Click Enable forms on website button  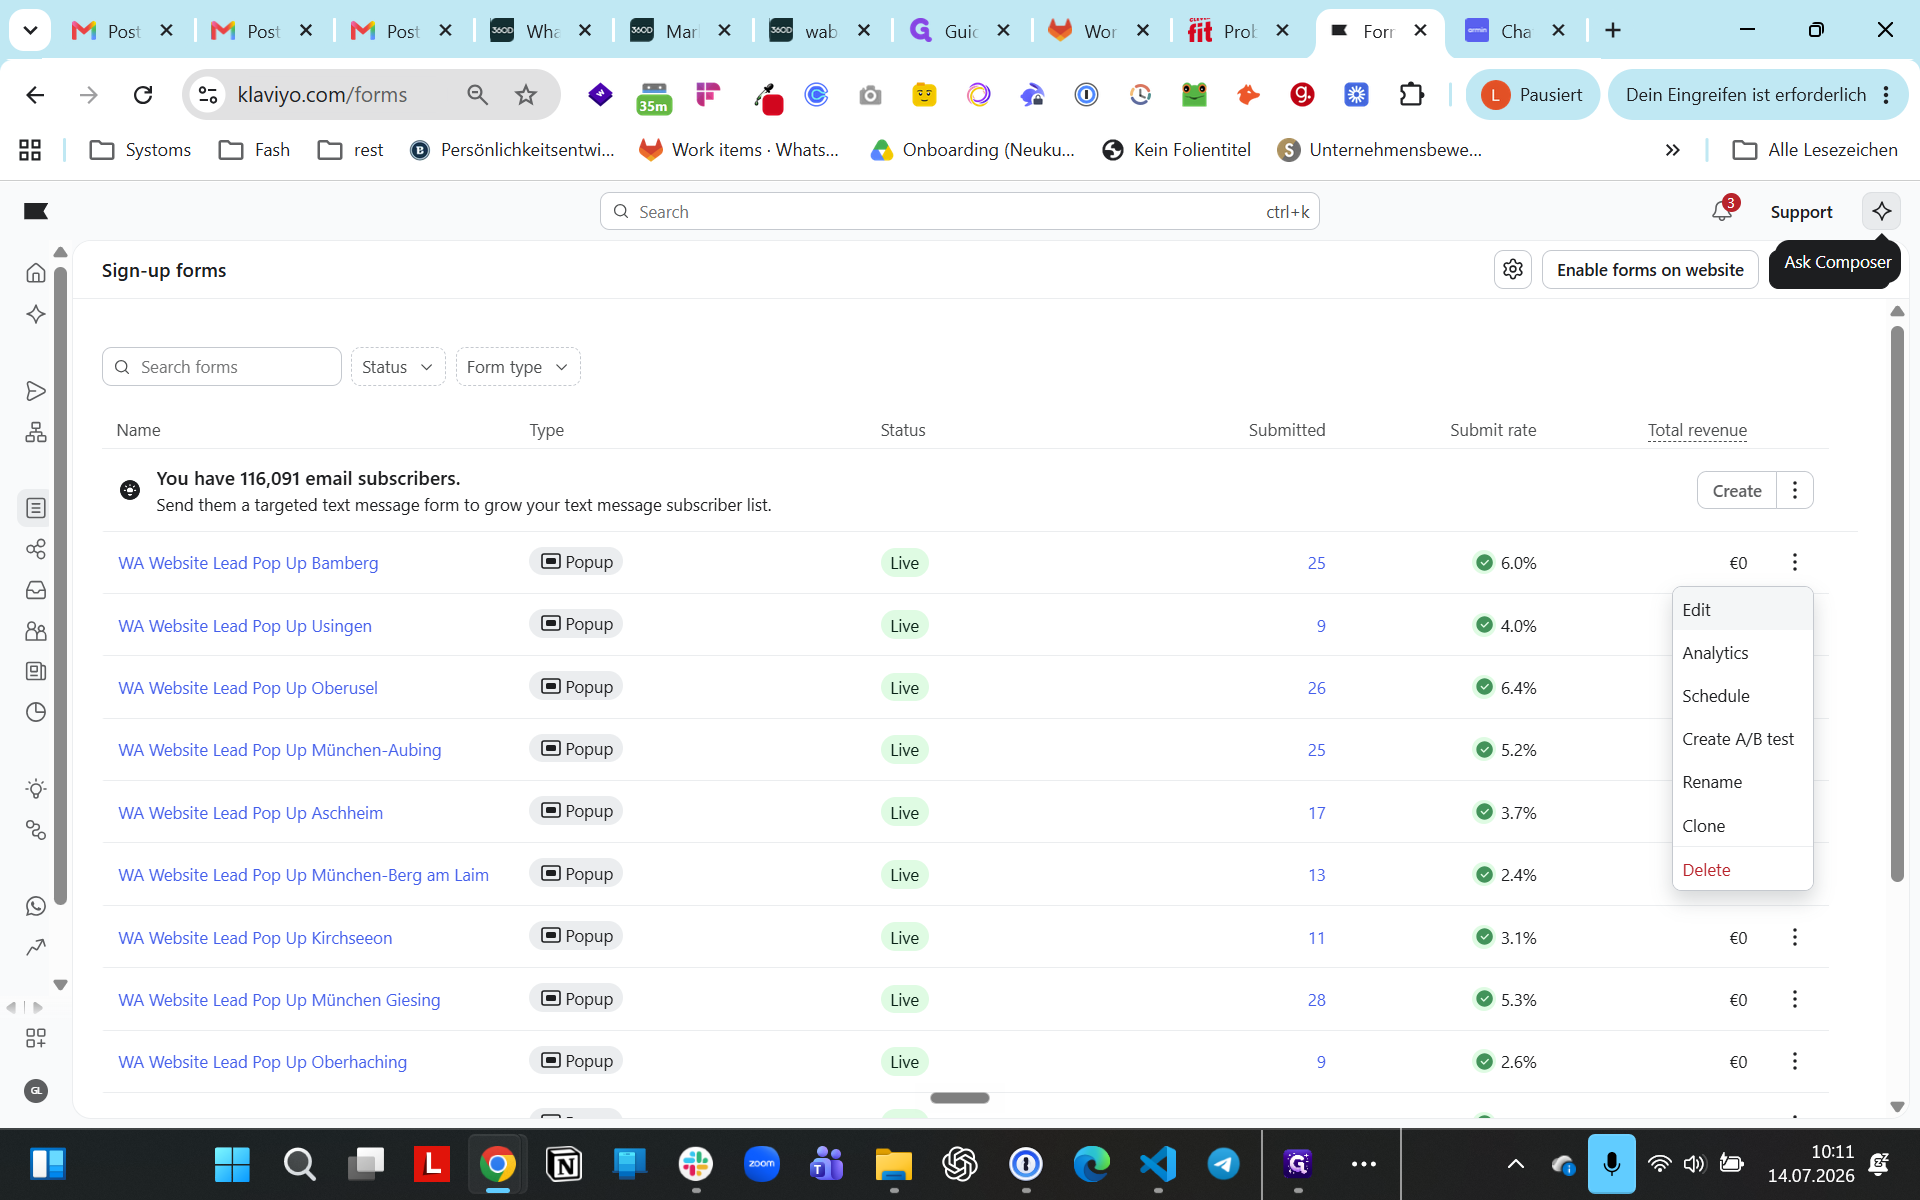pyautogui.click(x=1650, y=270)
